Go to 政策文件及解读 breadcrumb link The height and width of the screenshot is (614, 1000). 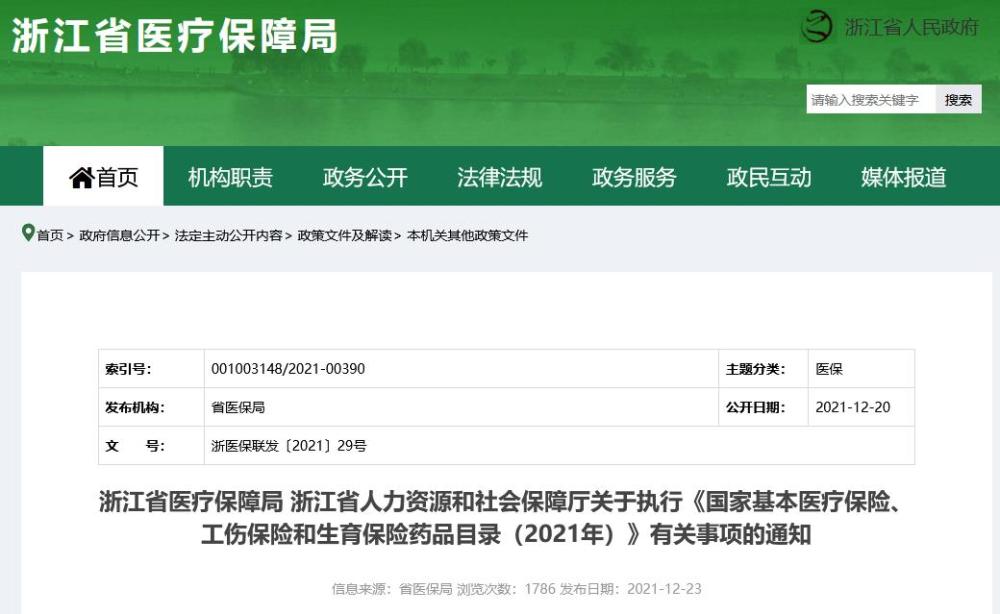pos(344,235)
